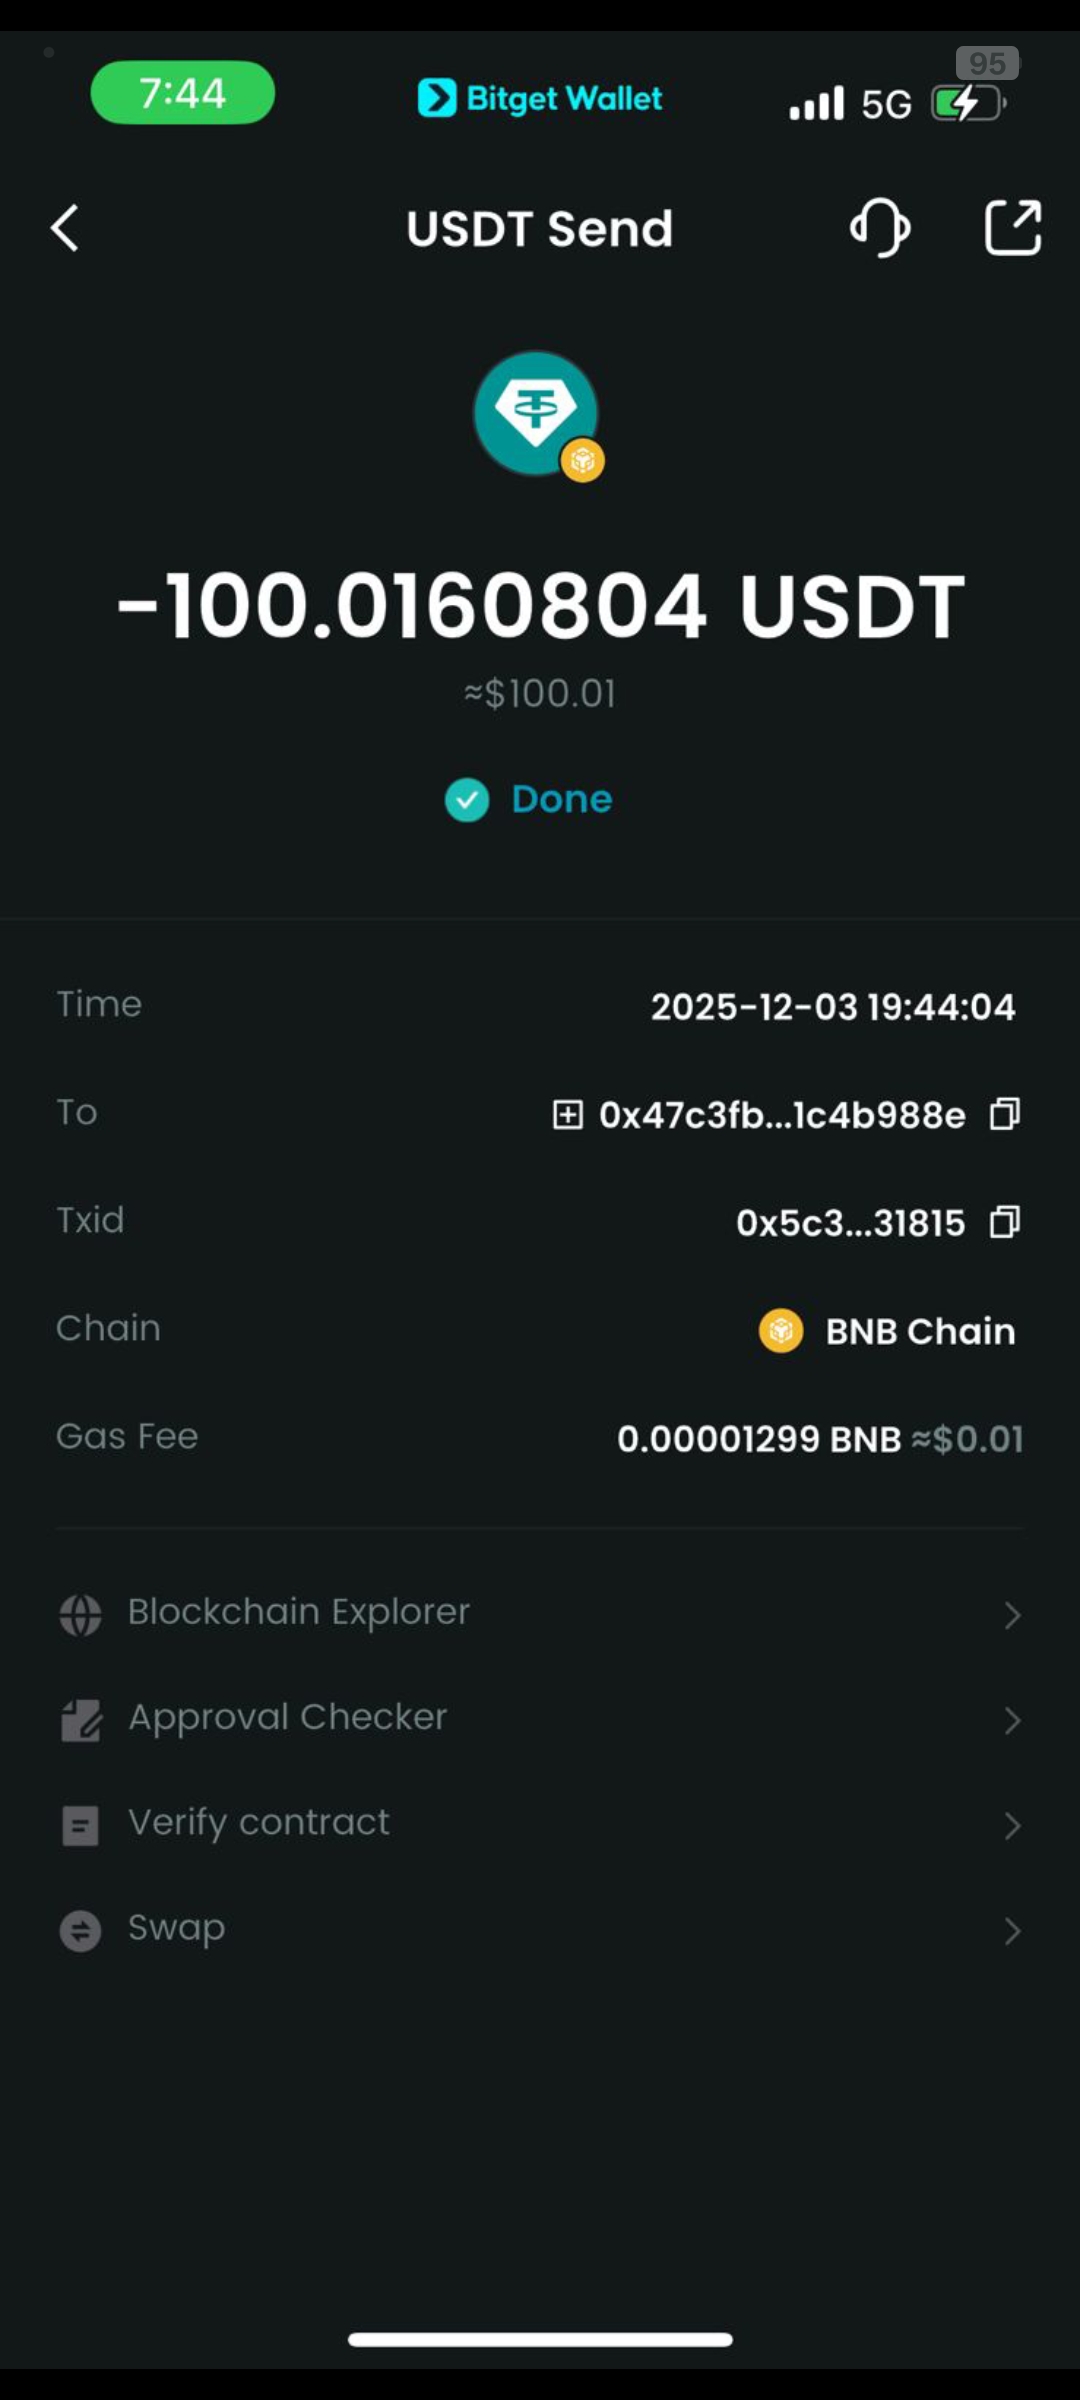This screenshot has height=2400, width=1080.
Task: Expand Verify contract chevron
Action: coord(1012,1826)
